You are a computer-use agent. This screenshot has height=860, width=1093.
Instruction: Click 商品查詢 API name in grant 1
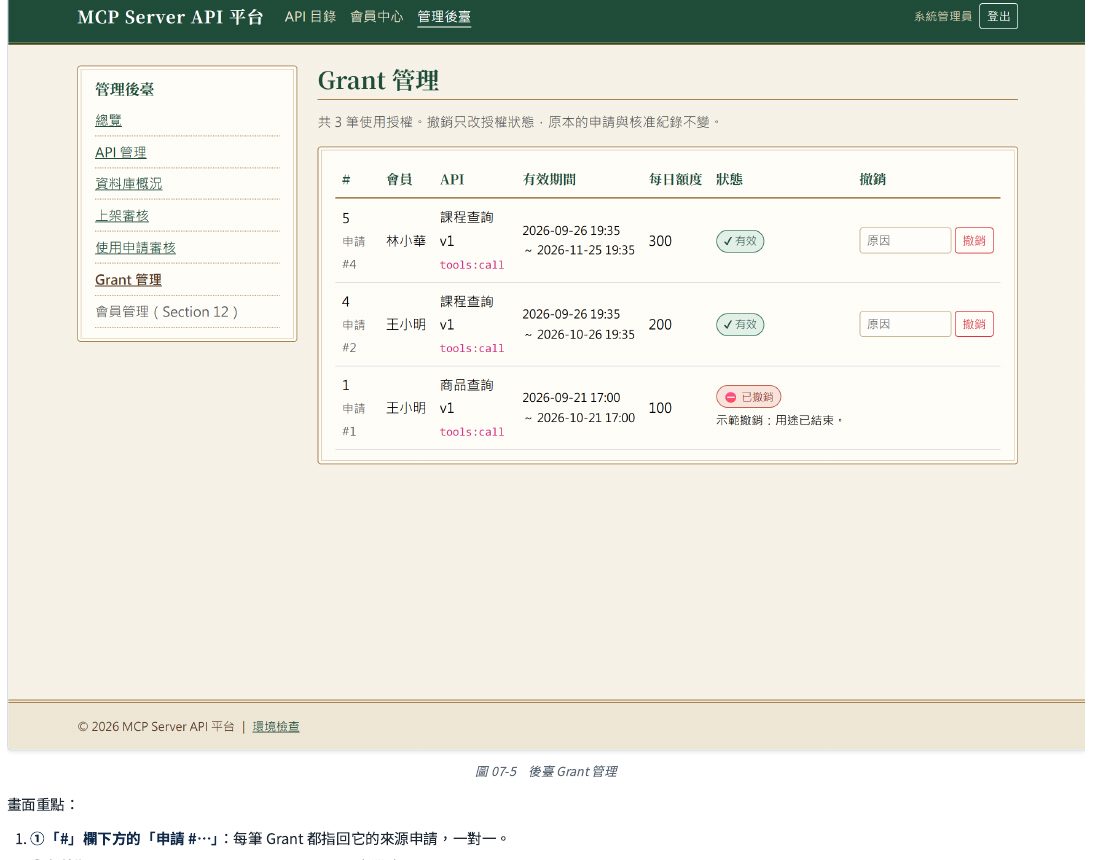pos(466,385)
